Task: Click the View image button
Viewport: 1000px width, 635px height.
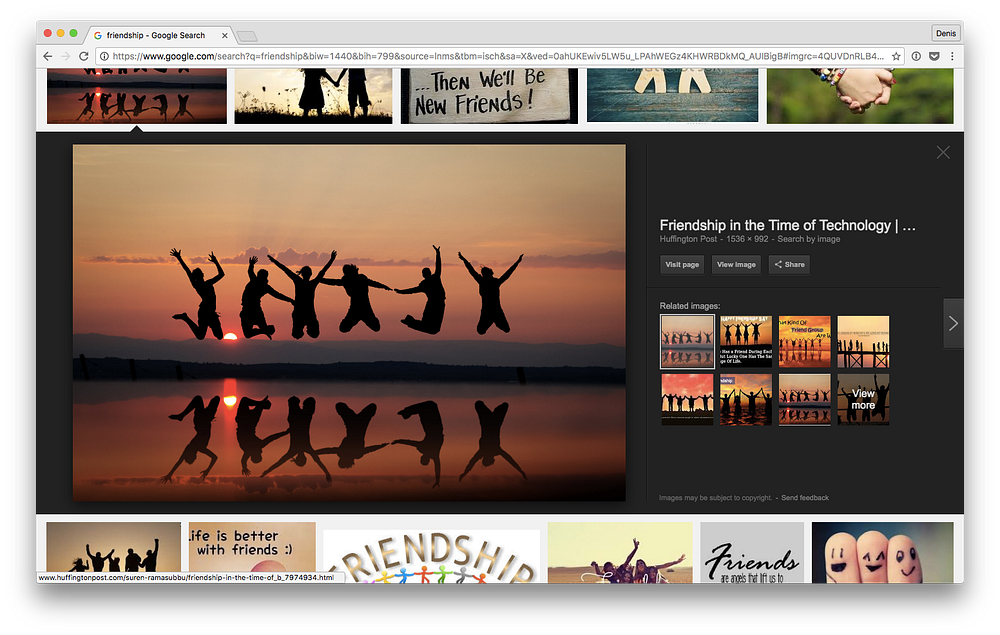Action: point(736,265)
